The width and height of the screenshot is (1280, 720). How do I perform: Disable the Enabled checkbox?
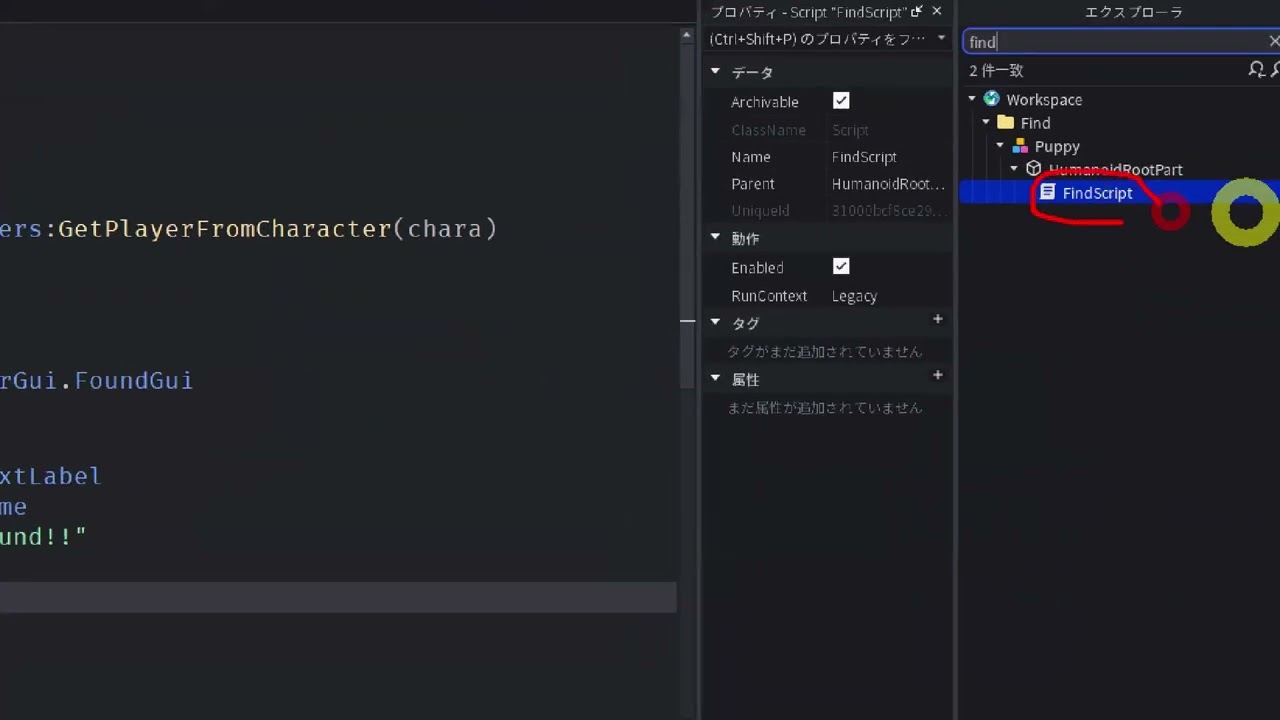point(841,267)
